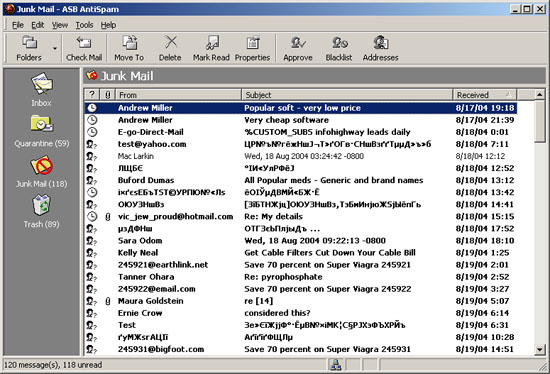The height and width of the screenshot is (374, 550).
Task: Open the Trash (89) folder
Action: click(x=41, y=212)
